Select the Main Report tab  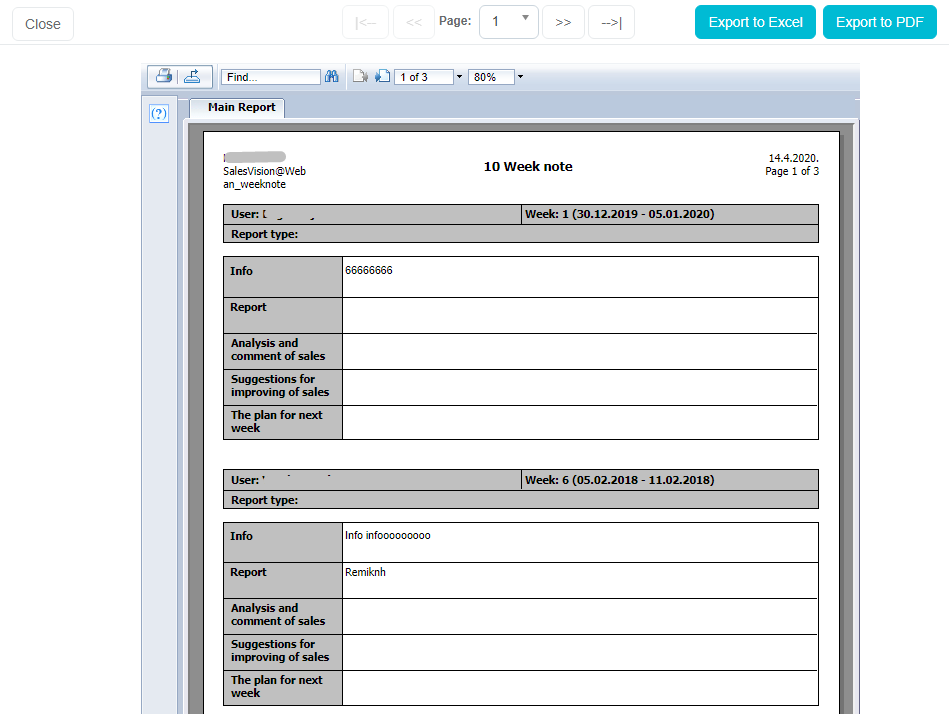click(241, 107)
